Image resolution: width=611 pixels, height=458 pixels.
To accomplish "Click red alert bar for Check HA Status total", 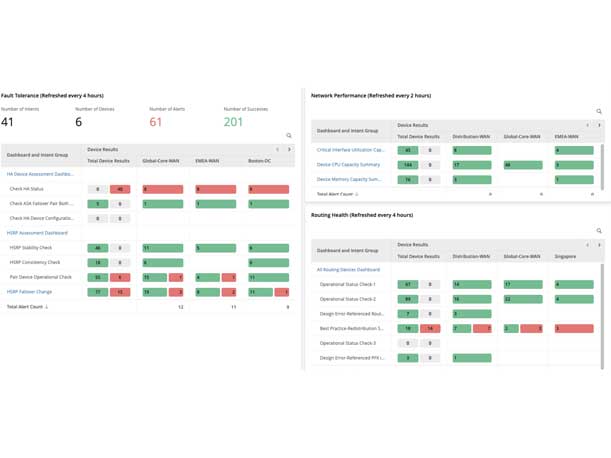I will point(120,189).
